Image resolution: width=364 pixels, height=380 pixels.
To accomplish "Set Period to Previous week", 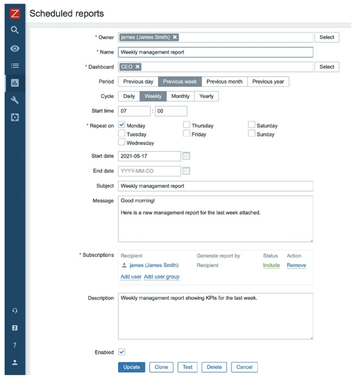I will 180,82.
